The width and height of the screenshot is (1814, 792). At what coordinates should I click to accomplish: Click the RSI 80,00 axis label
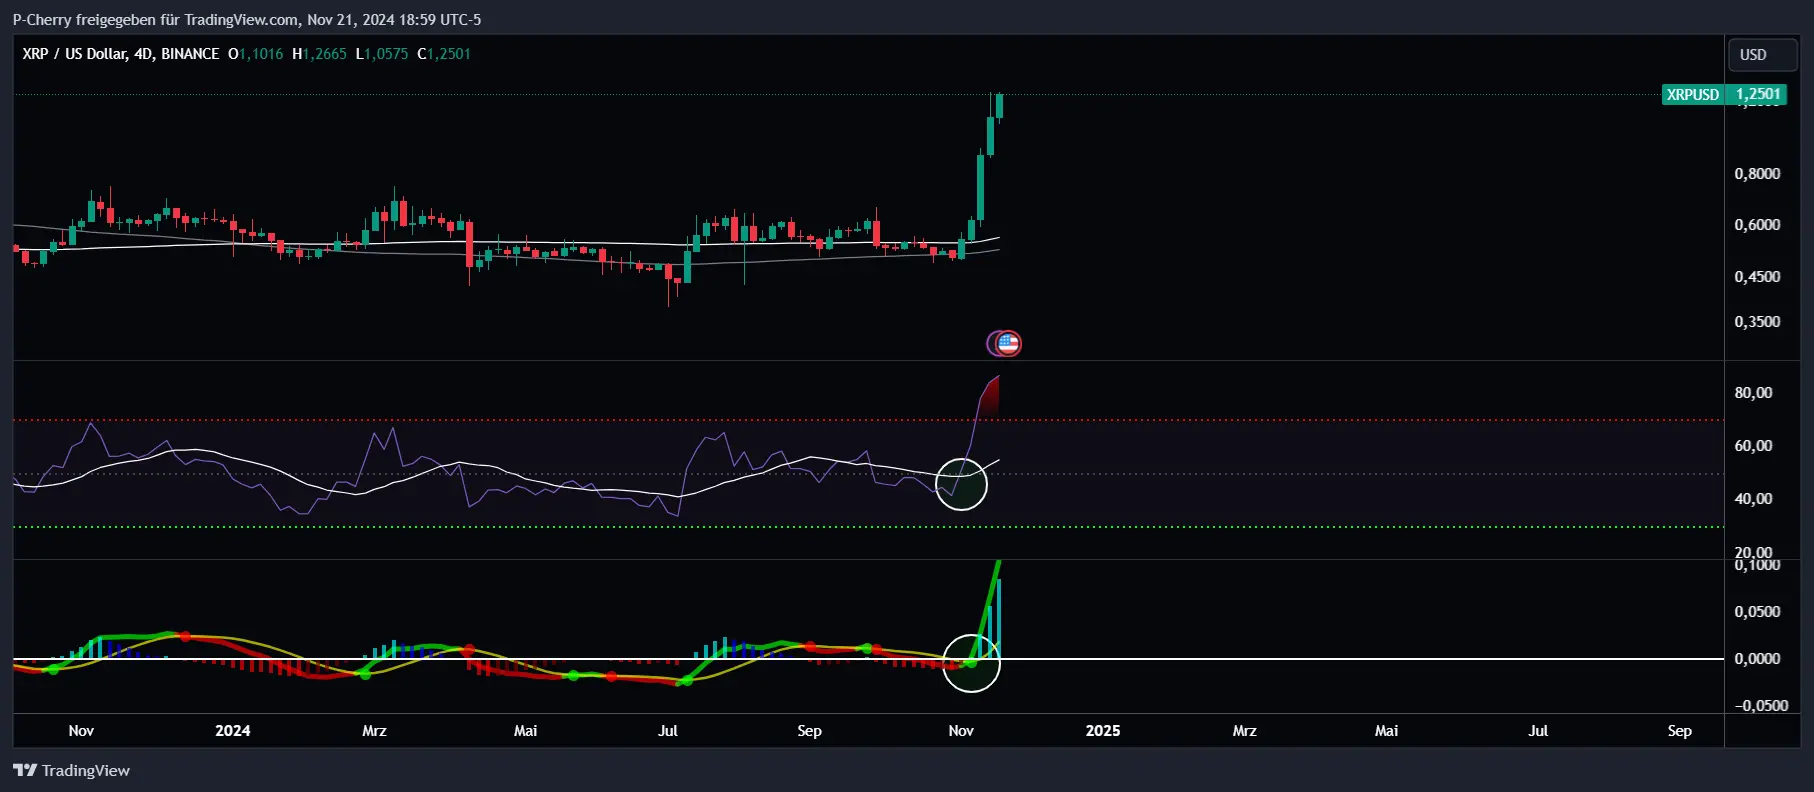pos(1753,393)
